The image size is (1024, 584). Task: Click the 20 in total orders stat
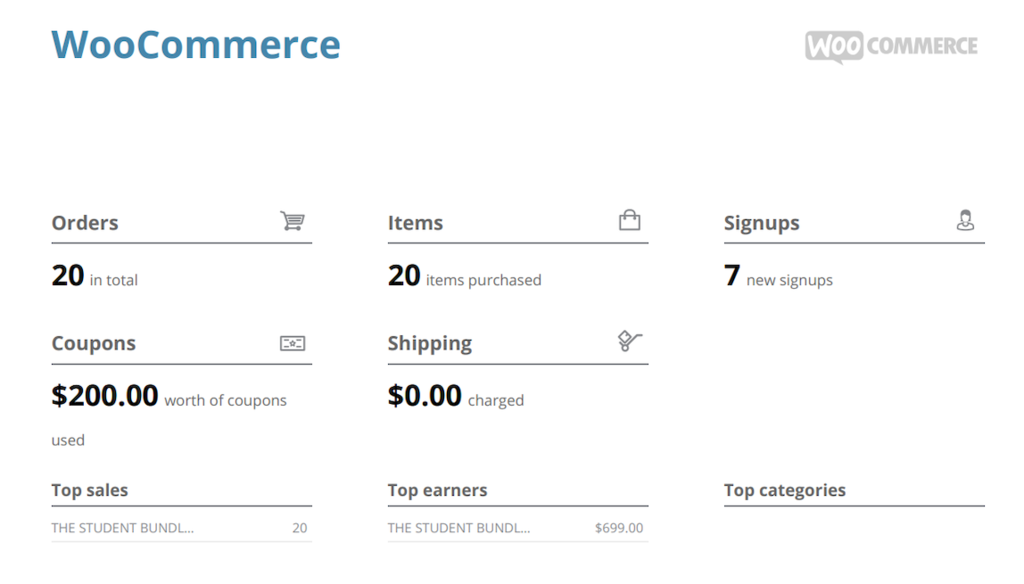point(94,277)
